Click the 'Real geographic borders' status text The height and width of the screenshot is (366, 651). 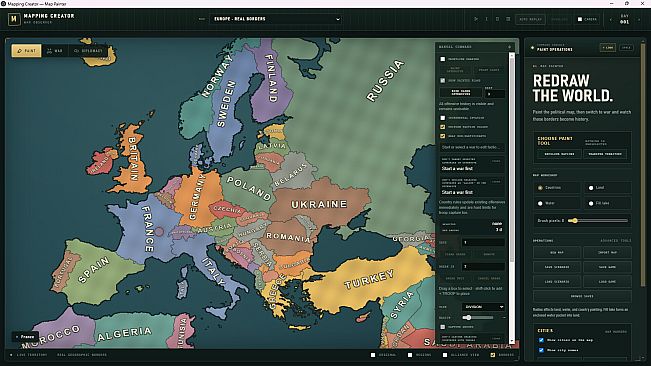click(82, 355)
